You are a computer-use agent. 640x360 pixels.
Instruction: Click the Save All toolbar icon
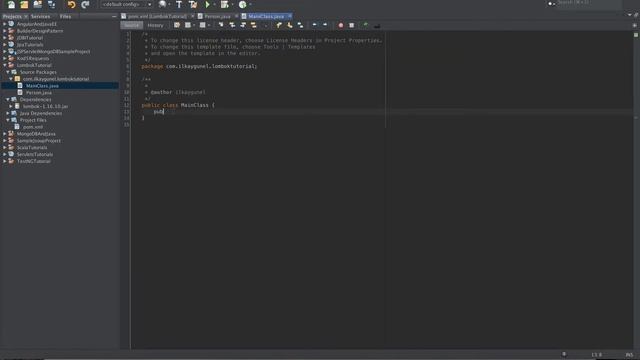[51, 4]
